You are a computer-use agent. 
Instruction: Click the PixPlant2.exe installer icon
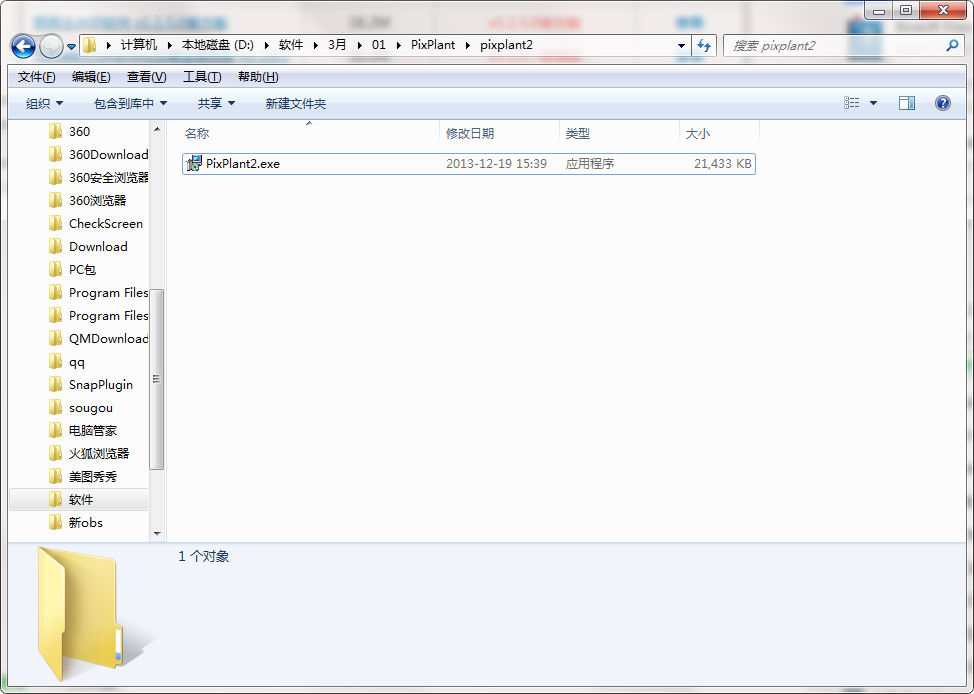pos(194,163)
